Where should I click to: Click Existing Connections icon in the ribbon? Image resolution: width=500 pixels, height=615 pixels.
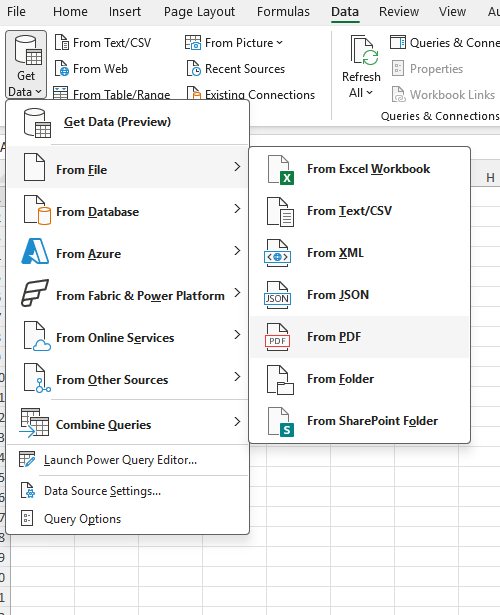pos(194,93)
